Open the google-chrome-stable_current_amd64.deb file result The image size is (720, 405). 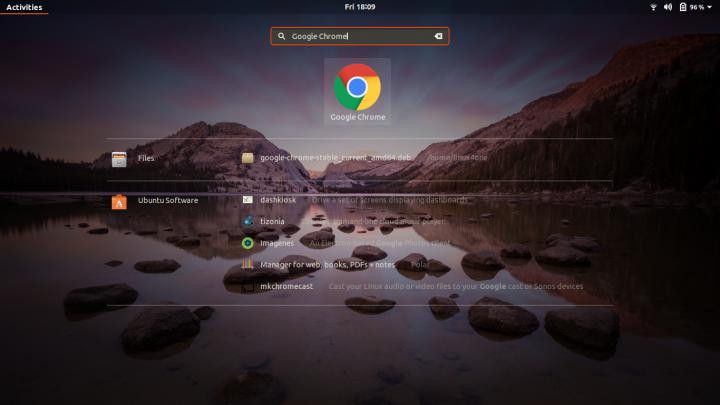[x=335, y=158]
